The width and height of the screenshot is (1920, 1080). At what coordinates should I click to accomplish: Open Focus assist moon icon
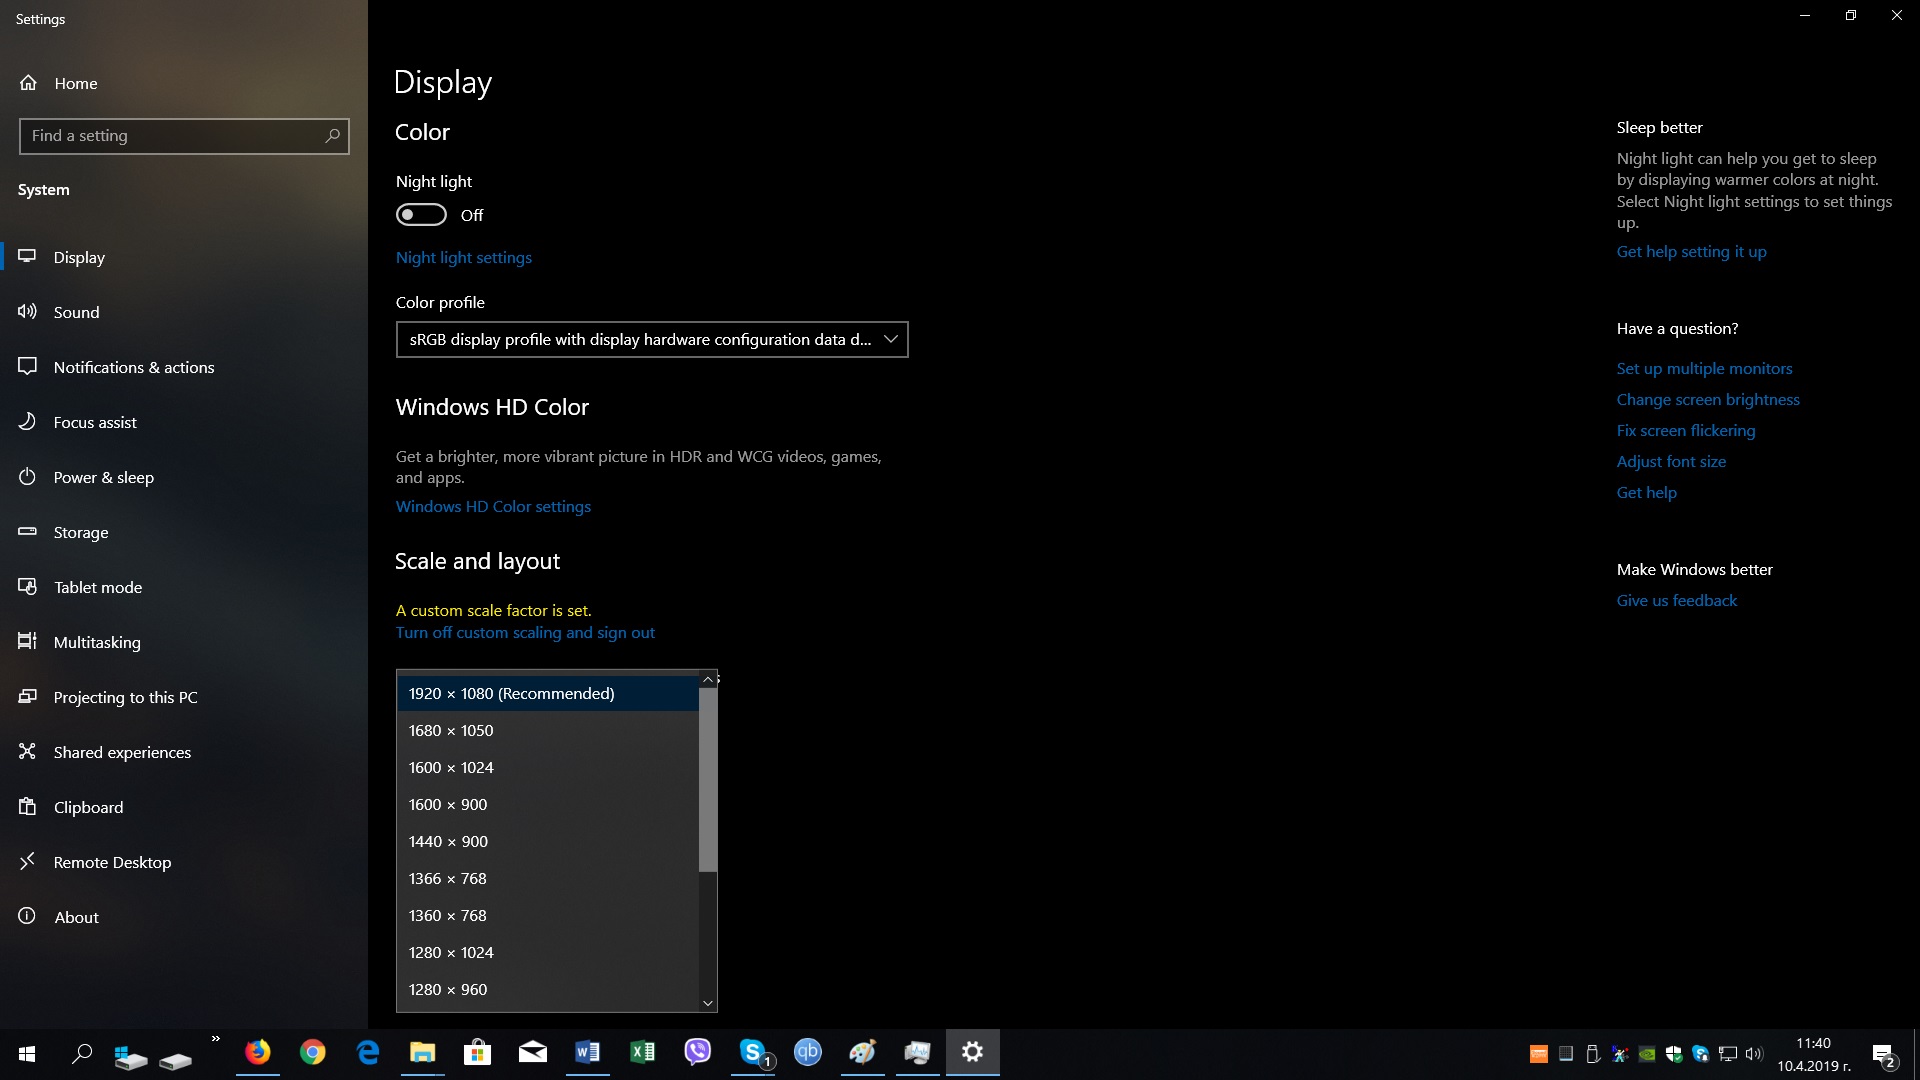pyautogui.click(x=28, y=422)
